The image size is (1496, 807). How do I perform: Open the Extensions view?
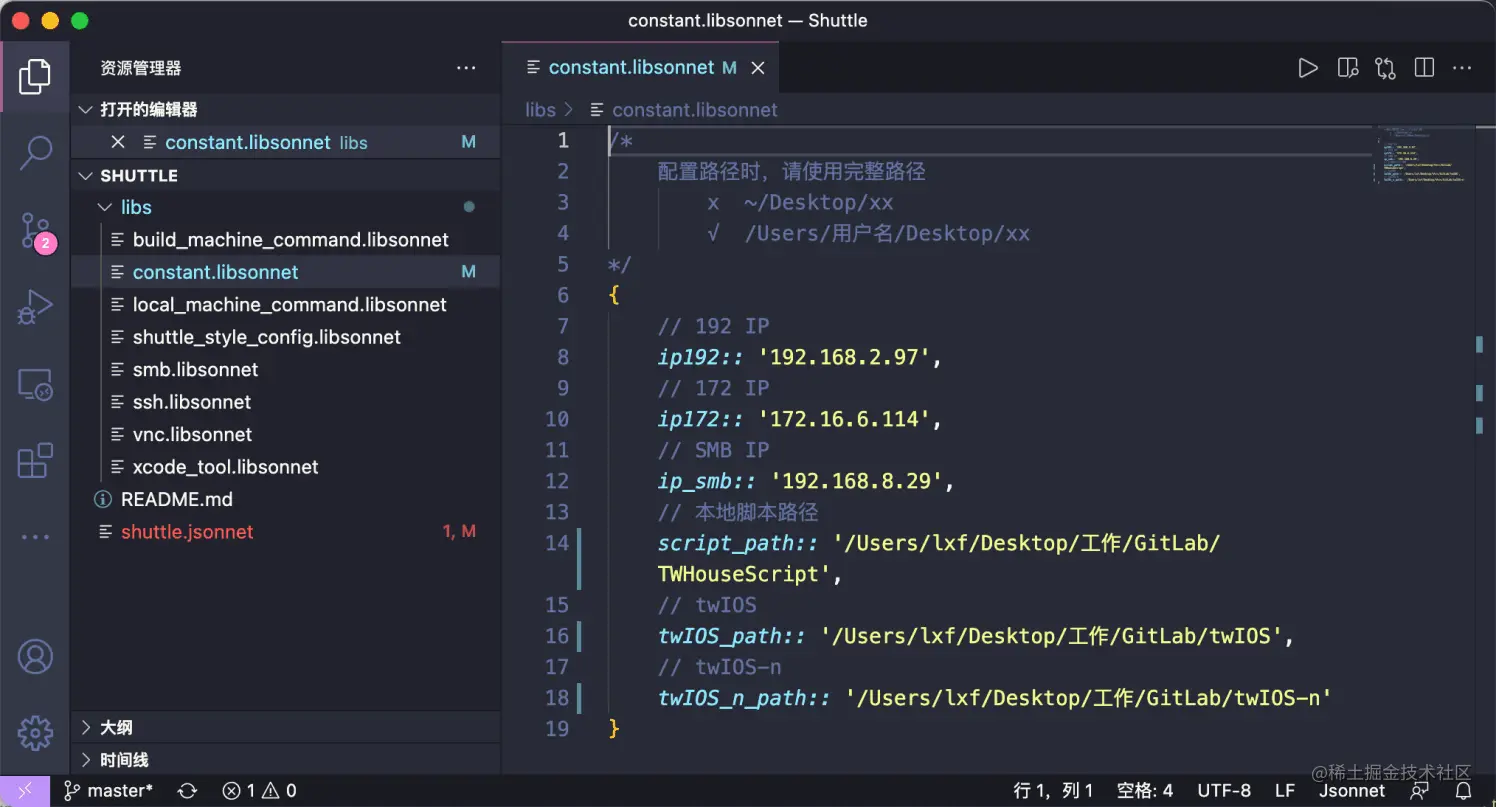[x=35, y=461]
